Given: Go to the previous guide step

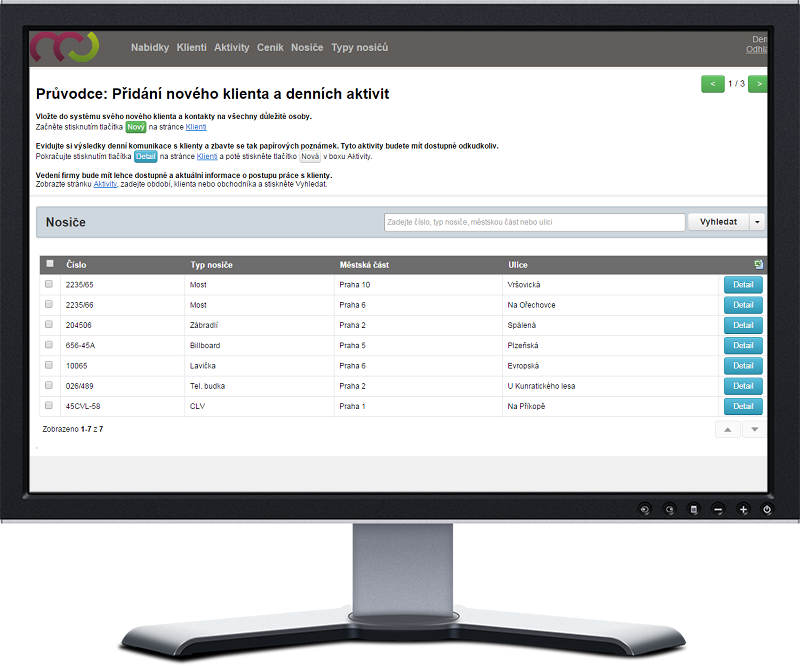Looking at the screenshot, I should click(x=713, y=84).
